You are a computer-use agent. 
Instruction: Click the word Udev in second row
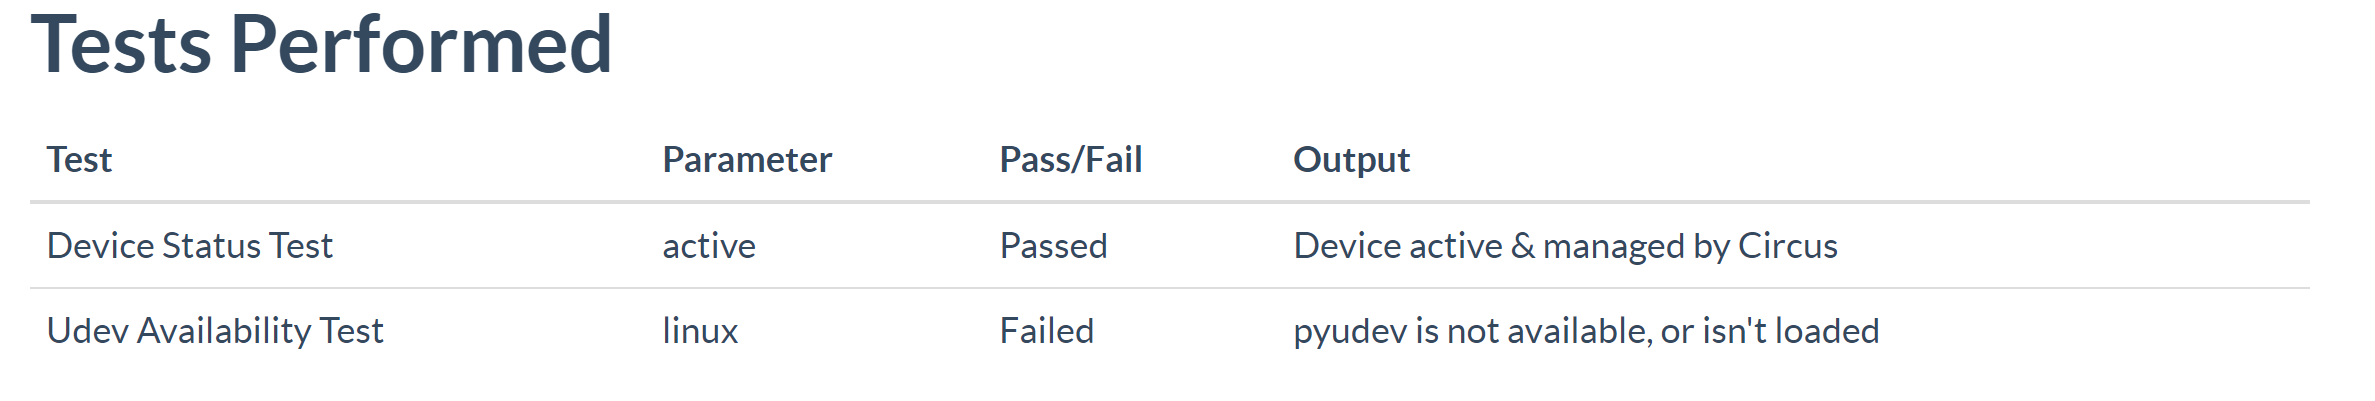[88, 331]
